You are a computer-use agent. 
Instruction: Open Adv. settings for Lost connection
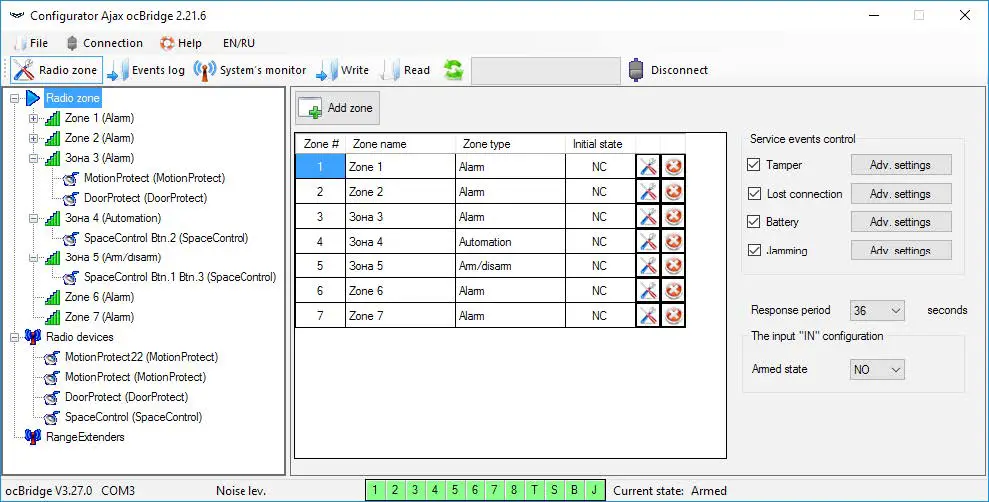click(901, 194)
